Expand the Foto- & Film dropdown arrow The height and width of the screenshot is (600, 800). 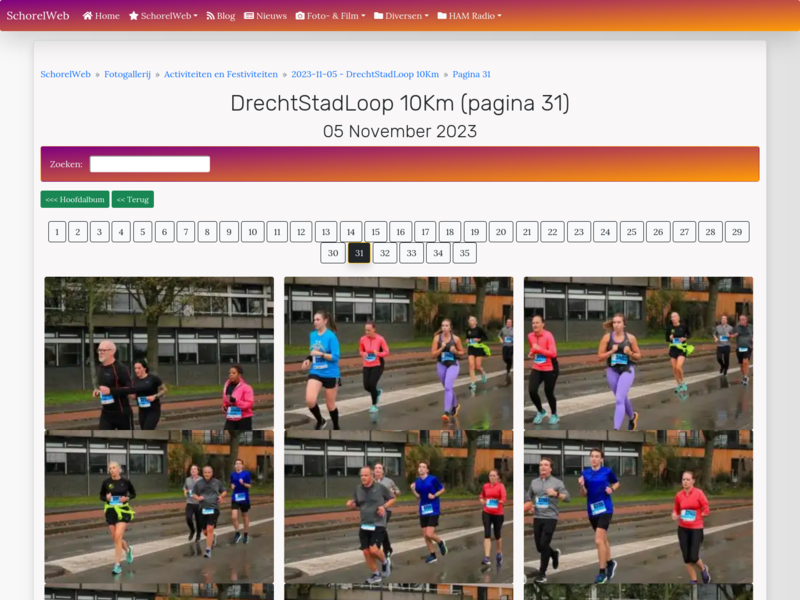(363, 16)
